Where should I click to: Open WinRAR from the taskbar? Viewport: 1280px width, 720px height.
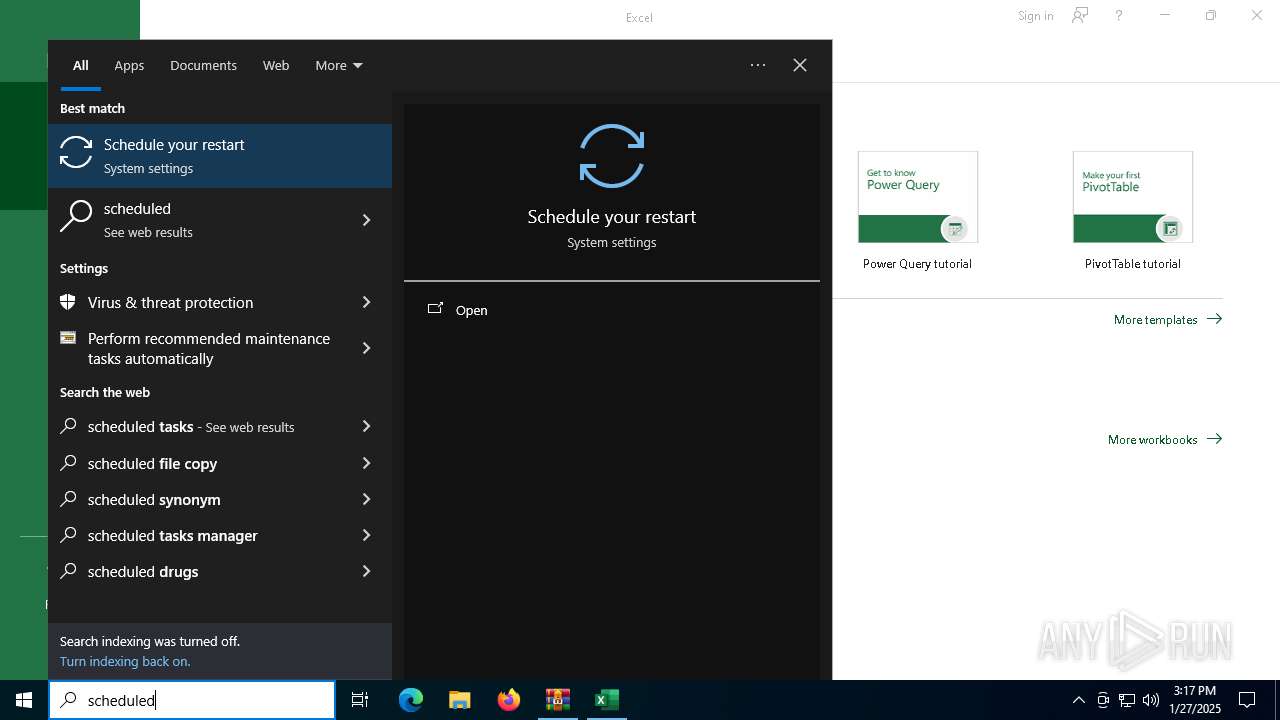tap(558, 700)
